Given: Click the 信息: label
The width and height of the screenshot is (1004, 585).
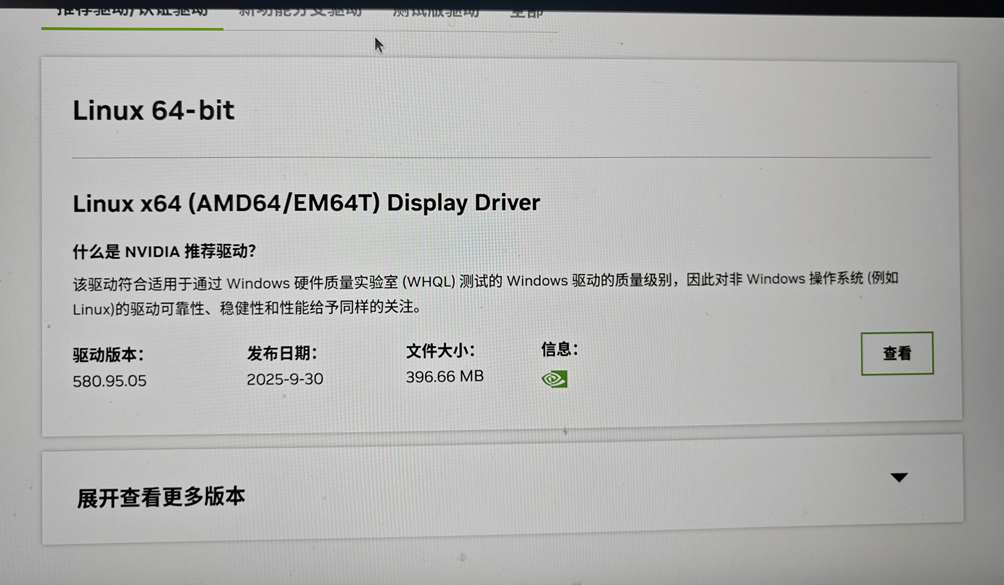Looking at the screenshot, I should [x=560, y=349].
